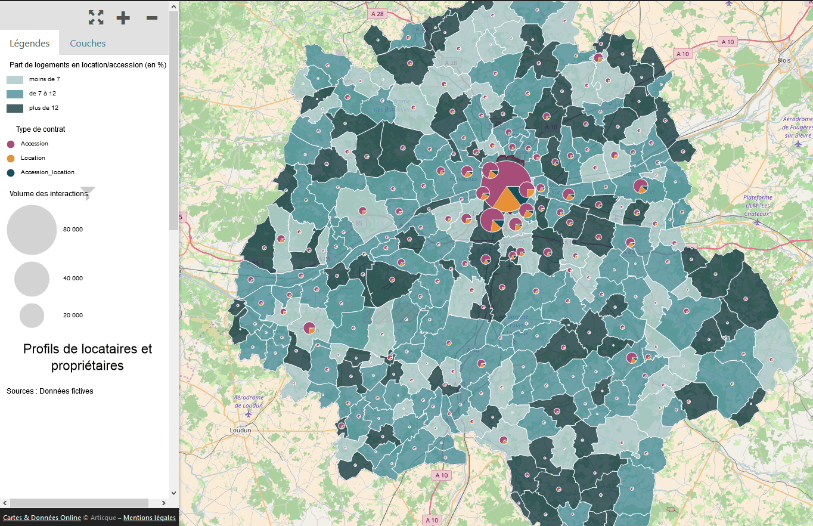Screen dimensions: 813x526
Task: Open the Mentions légales link
Action: [149, 517]
